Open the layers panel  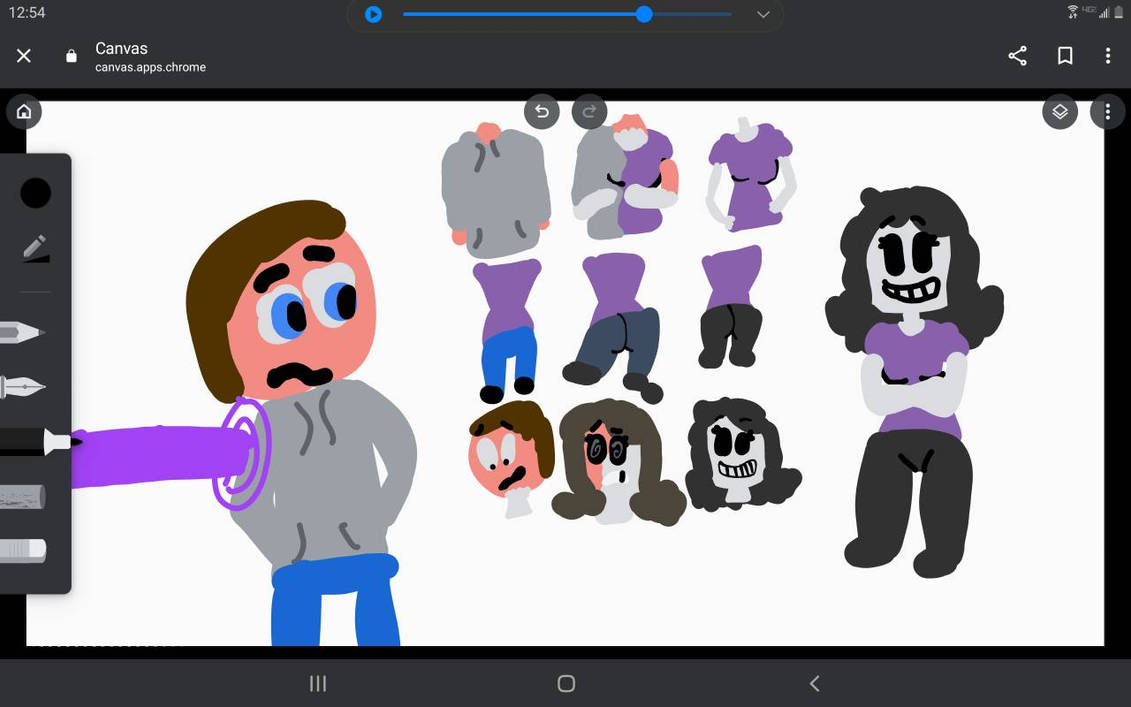[x=1060, y=111]
